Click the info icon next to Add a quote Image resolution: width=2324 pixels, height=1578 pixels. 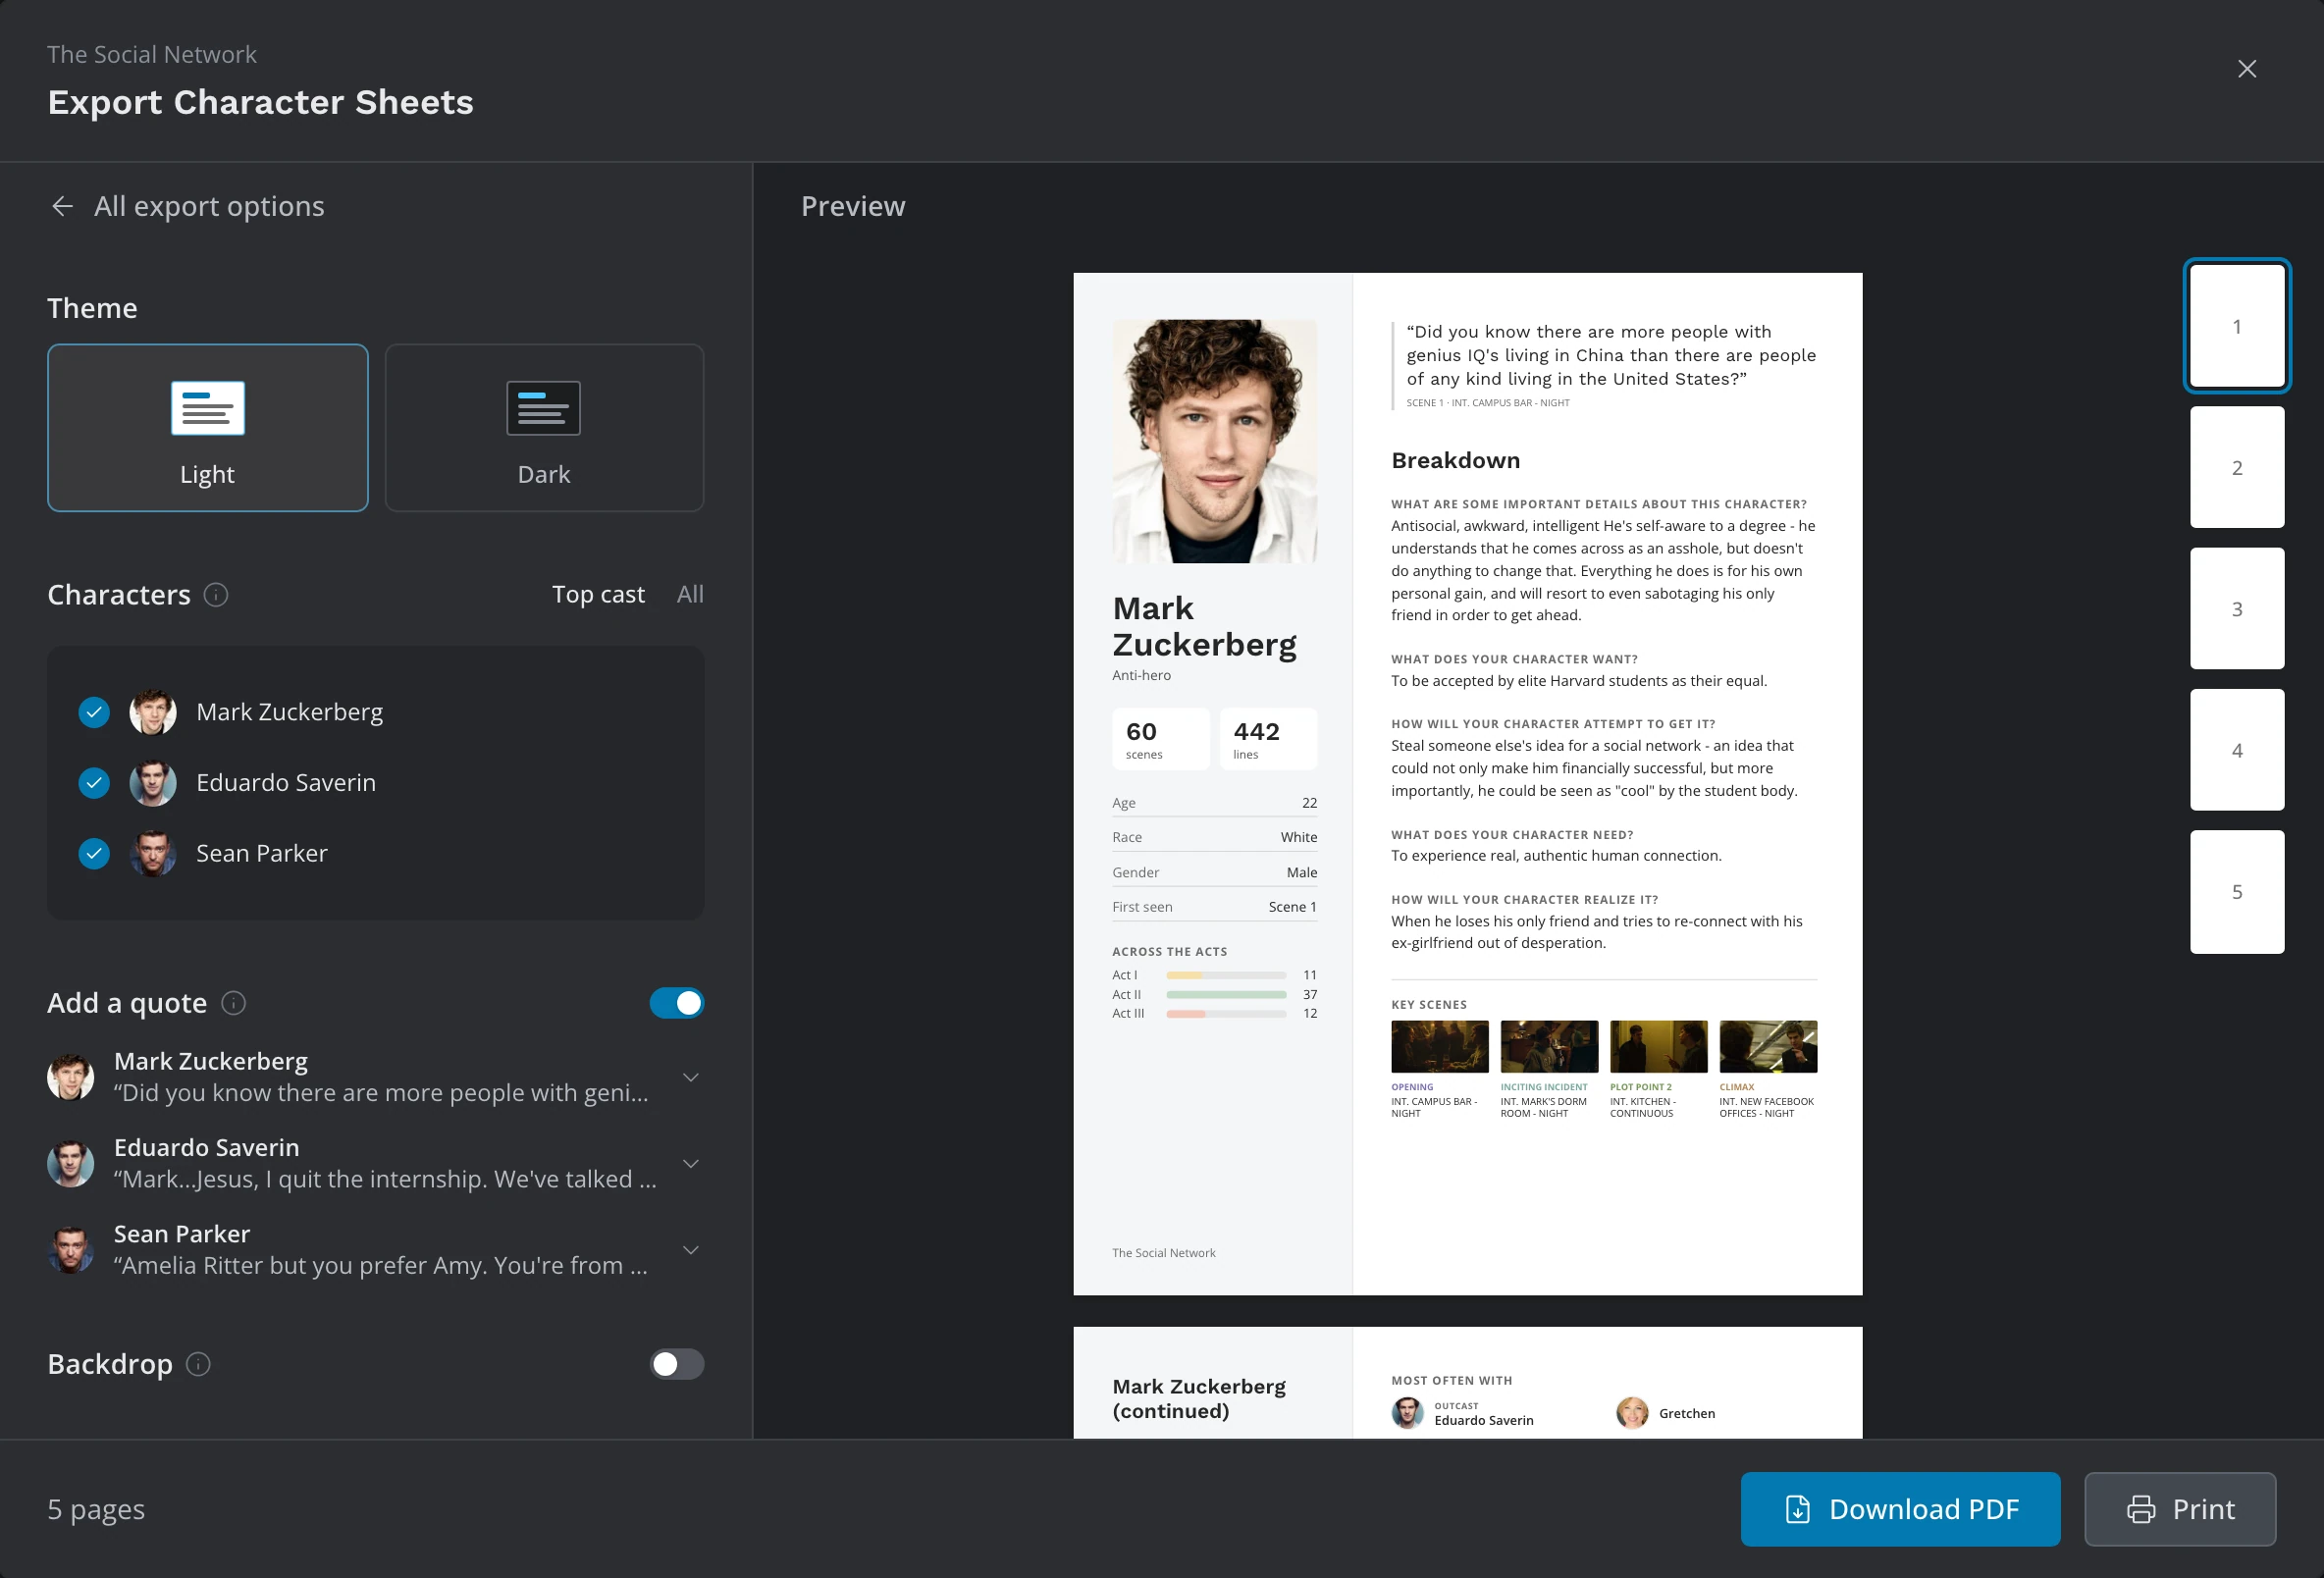coord(233,1003)
